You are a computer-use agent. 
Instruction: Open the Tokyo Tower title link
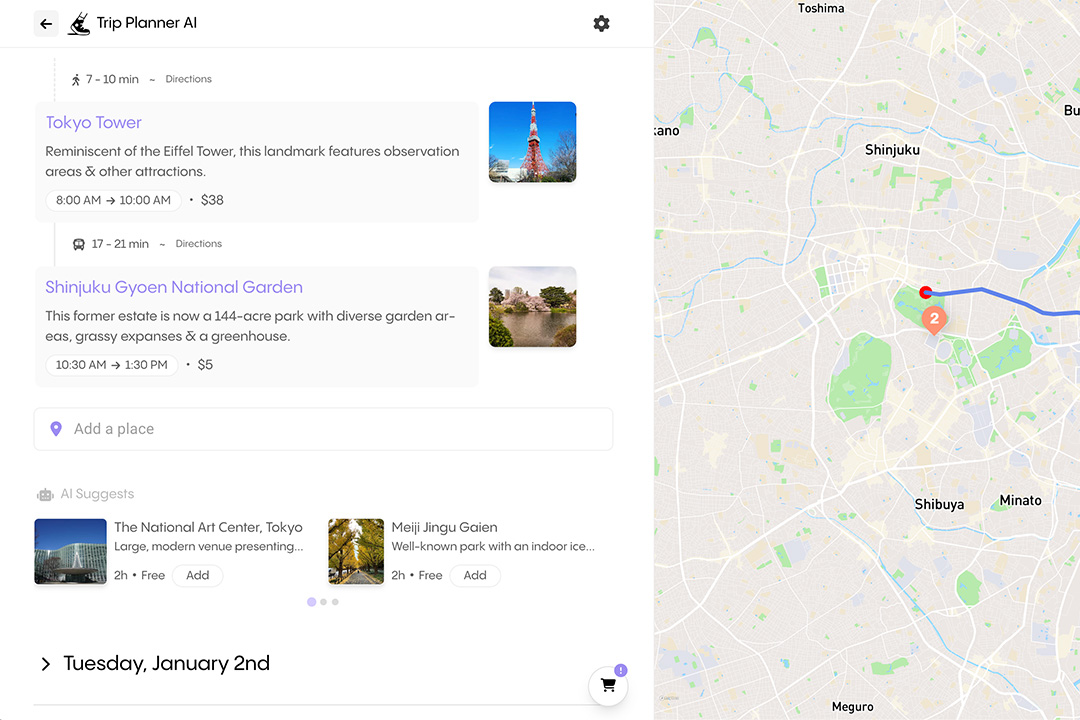[94, 123]
